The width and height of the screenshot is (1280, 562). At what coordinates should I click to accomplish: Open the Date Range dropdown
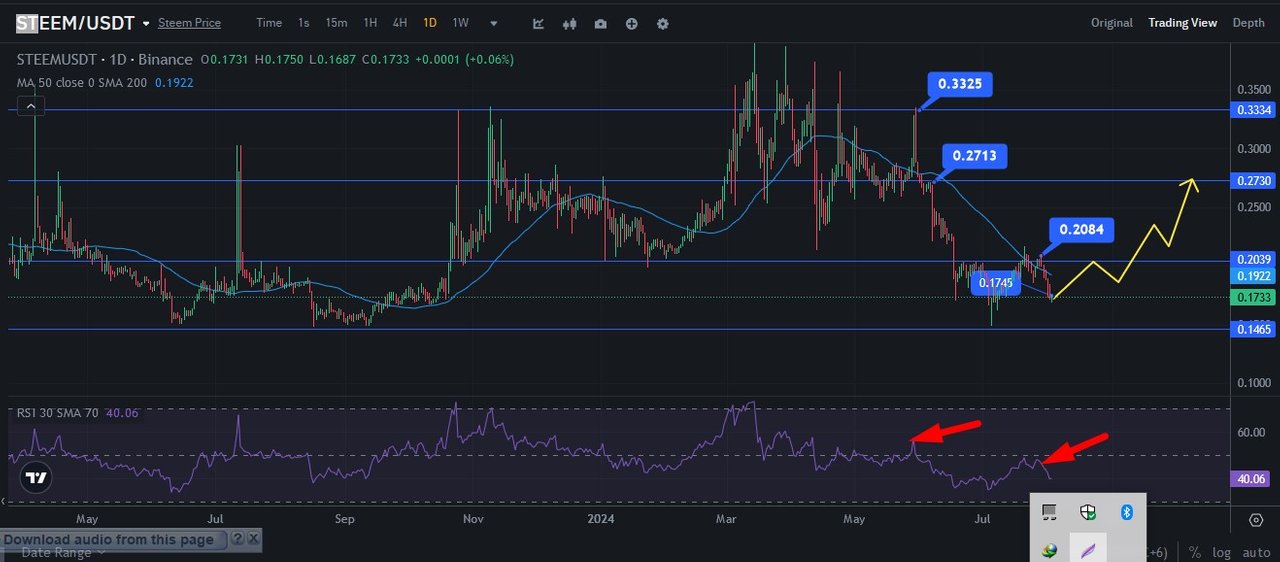[62, 552]
